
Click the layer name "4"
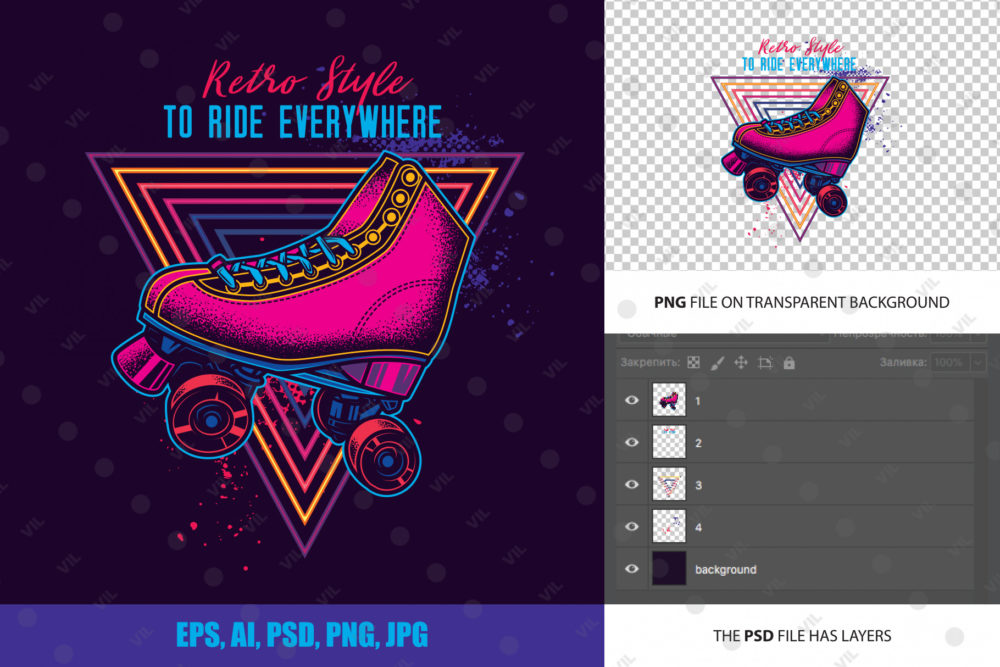tap(698, 527)
